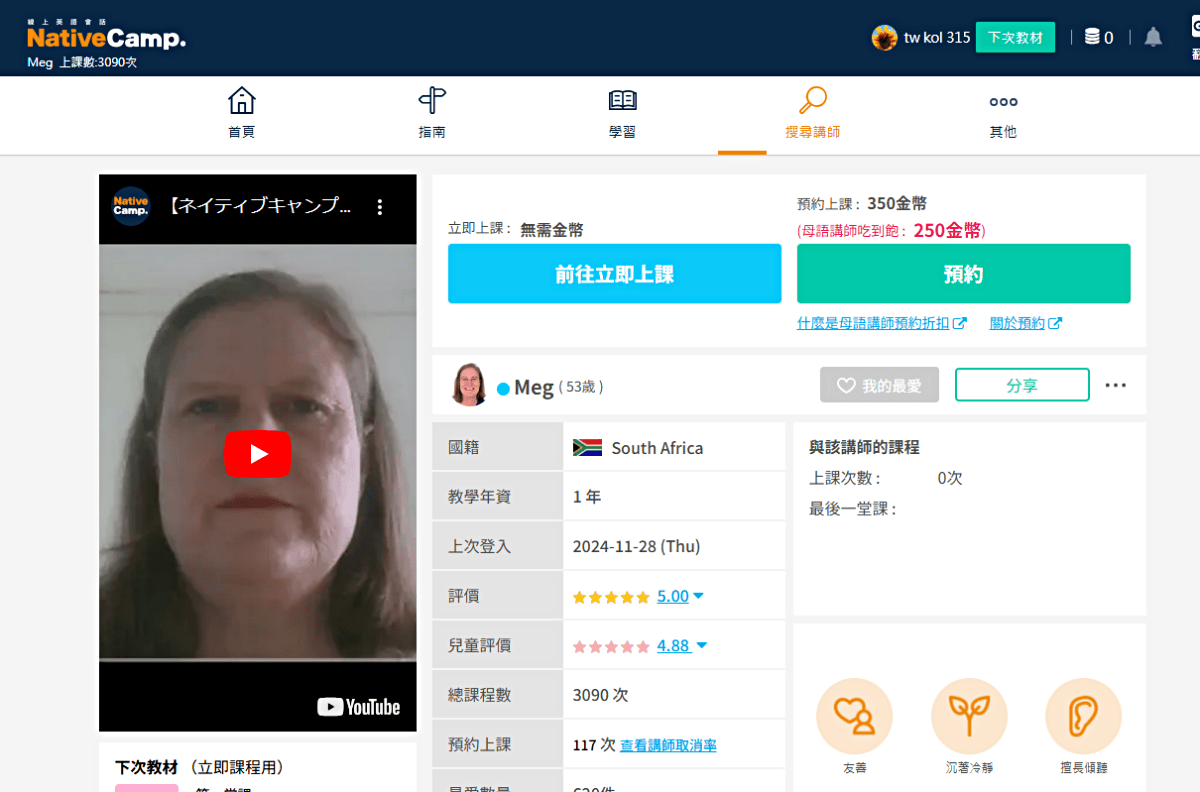
Task: Click the 1 年 teaching experience value
Action: coord(587,497)
